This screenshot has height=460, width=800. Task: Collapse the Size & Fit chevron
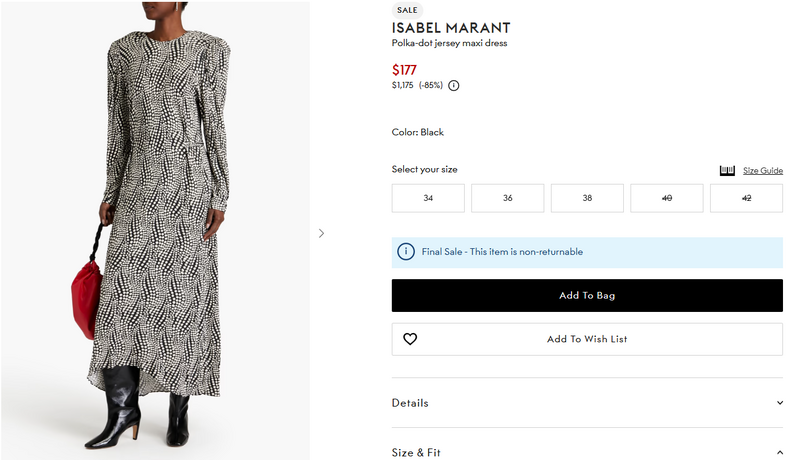click(x=780, y=453)
